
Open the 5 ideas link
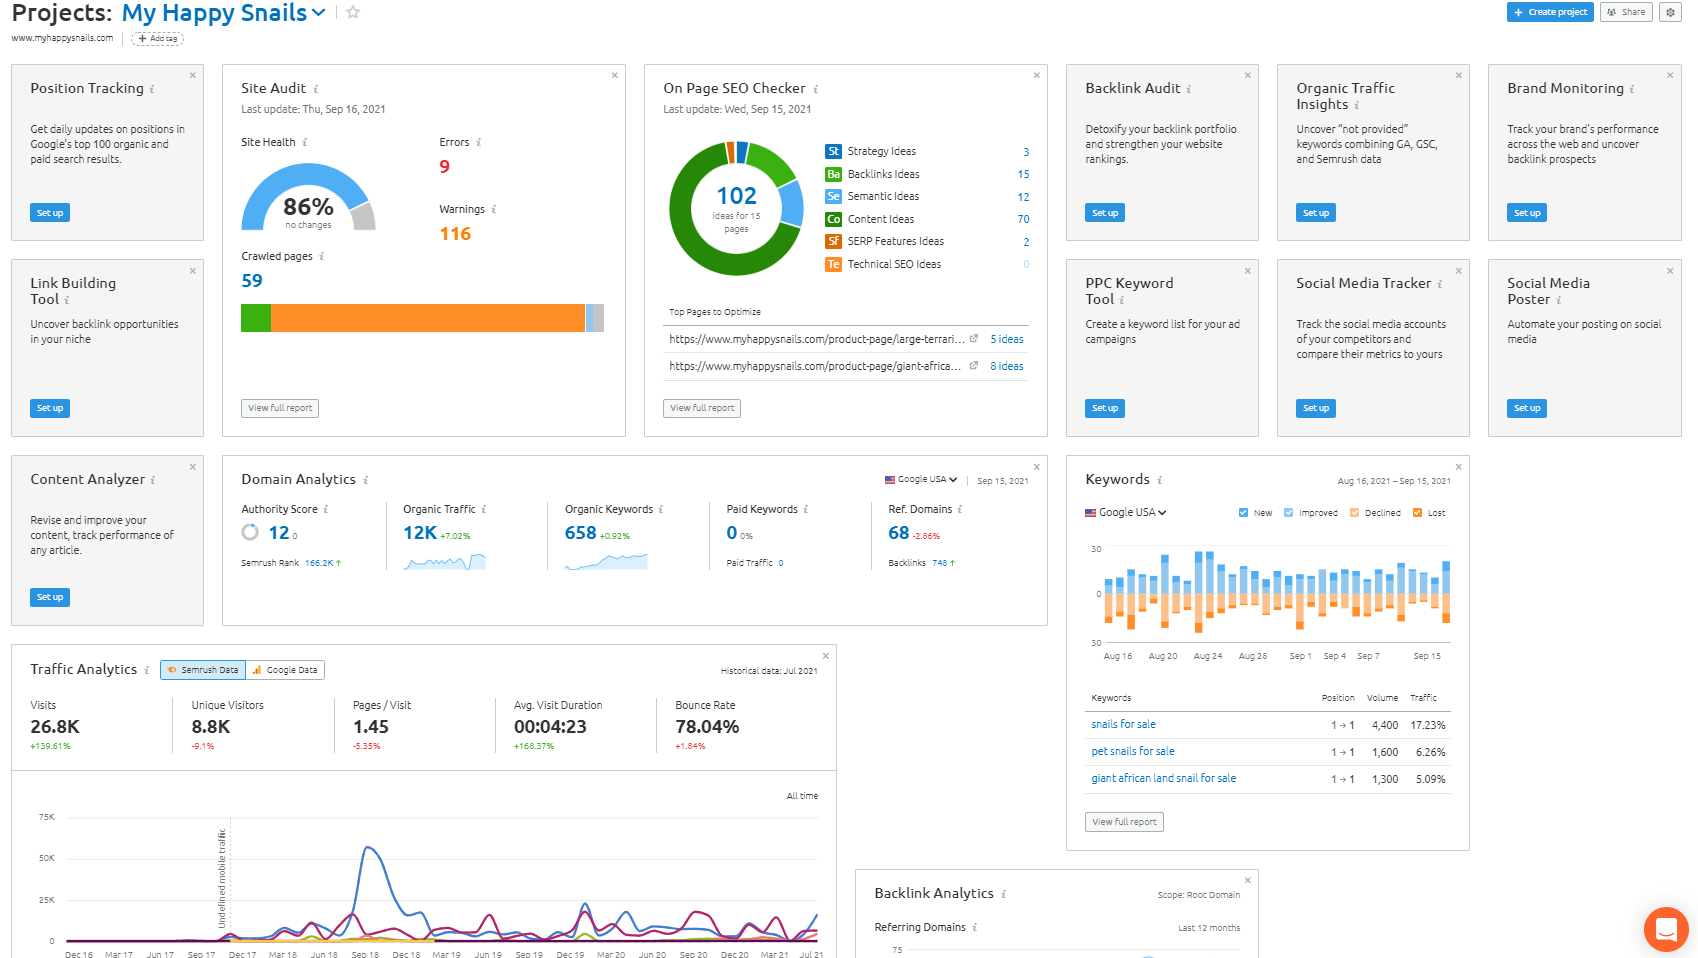coord(1007,339)
